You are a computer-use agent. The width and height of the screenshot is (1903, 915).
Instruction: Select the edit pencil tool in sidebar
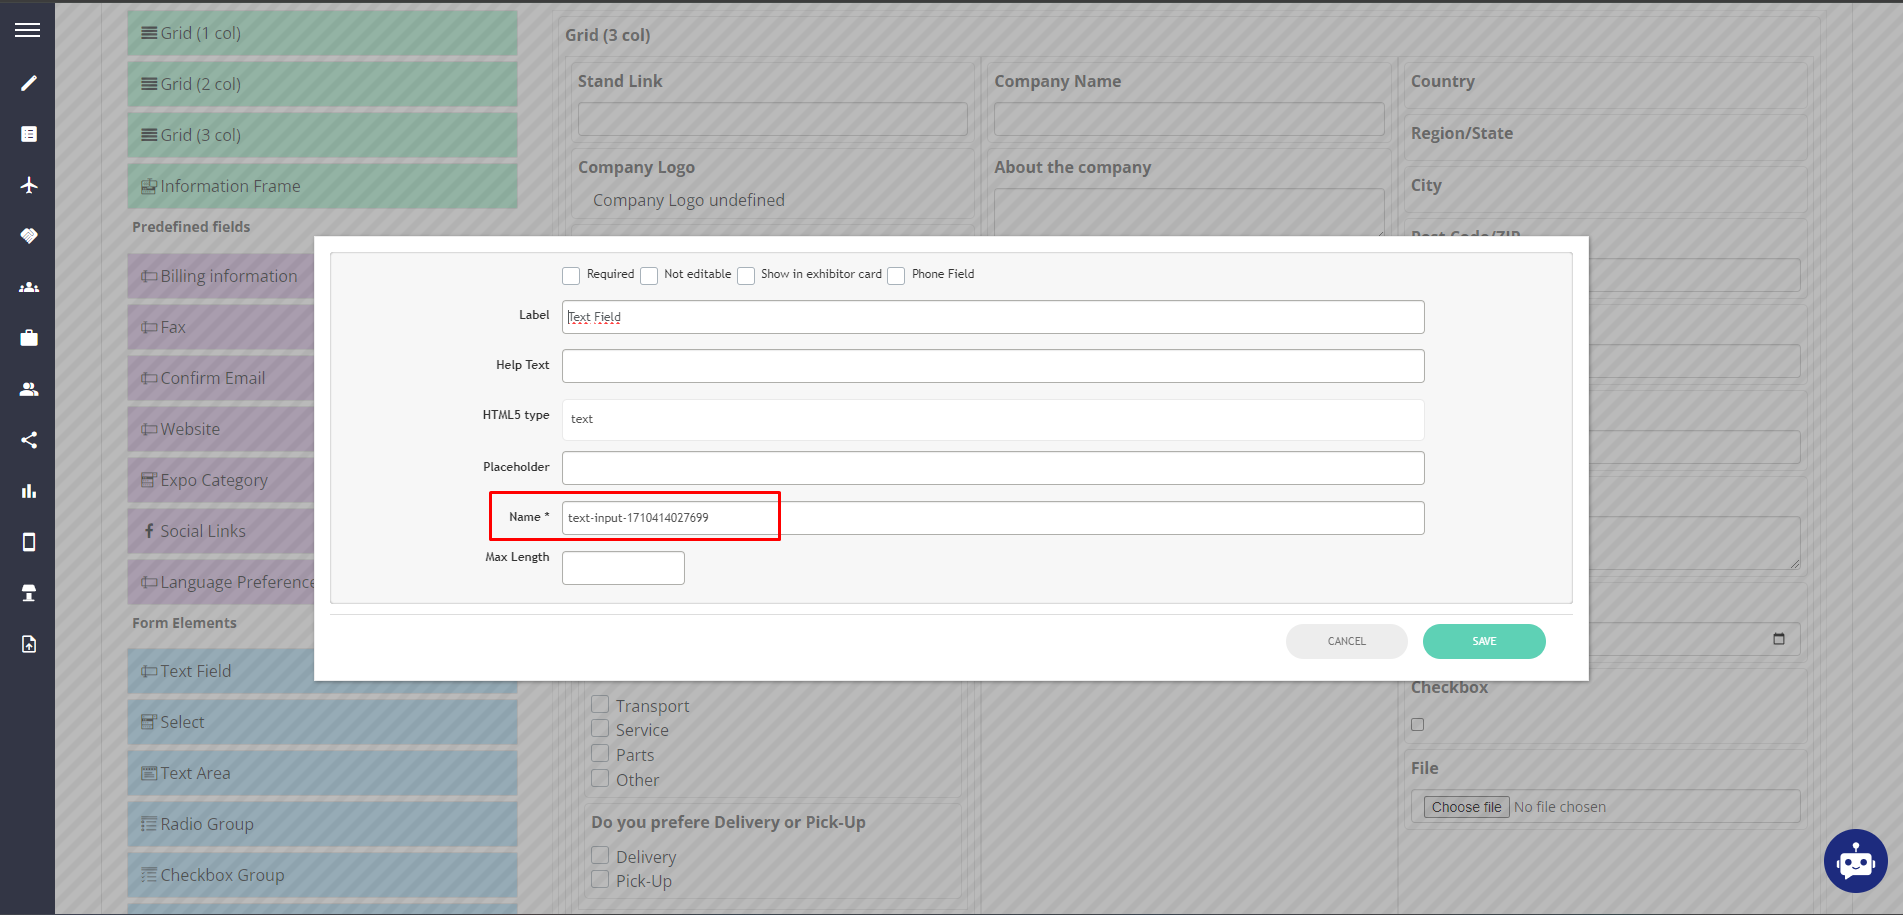pos(28,82)
